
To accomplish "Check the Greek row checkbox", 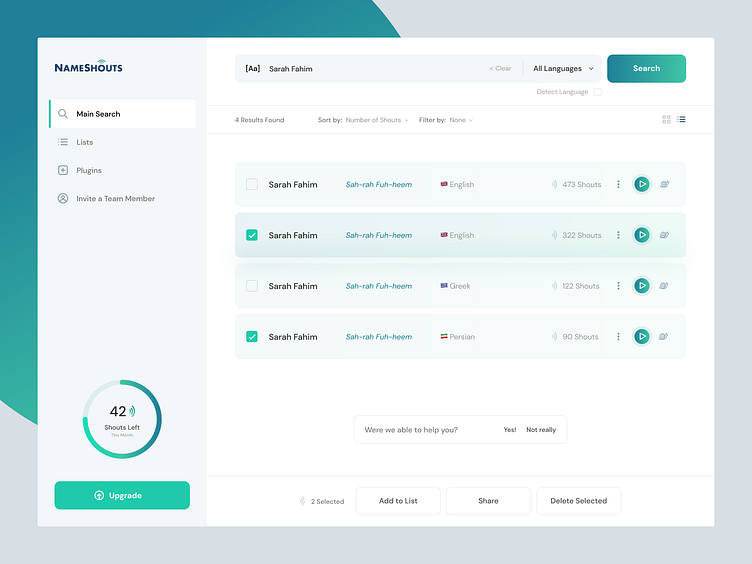I will pyautogui.click(x=252, y=286).
